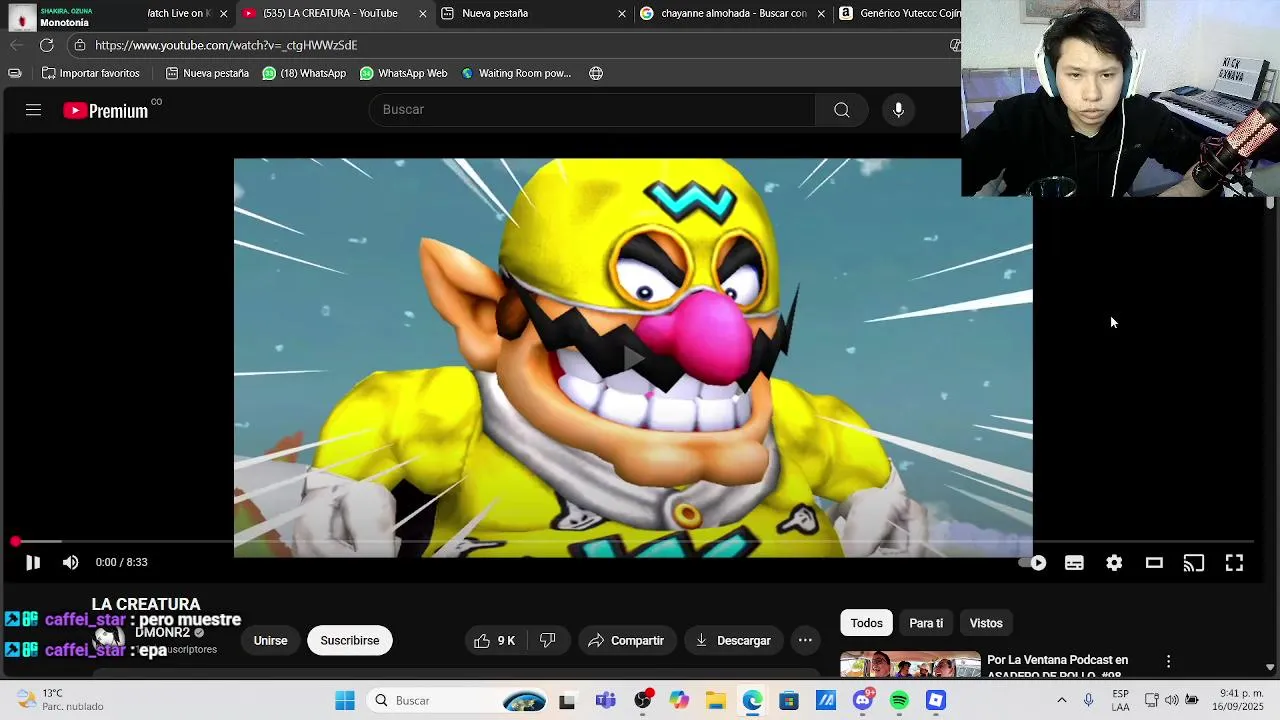
Task: Open the favorites bar folder icon
Action: [x=14, y=73]
